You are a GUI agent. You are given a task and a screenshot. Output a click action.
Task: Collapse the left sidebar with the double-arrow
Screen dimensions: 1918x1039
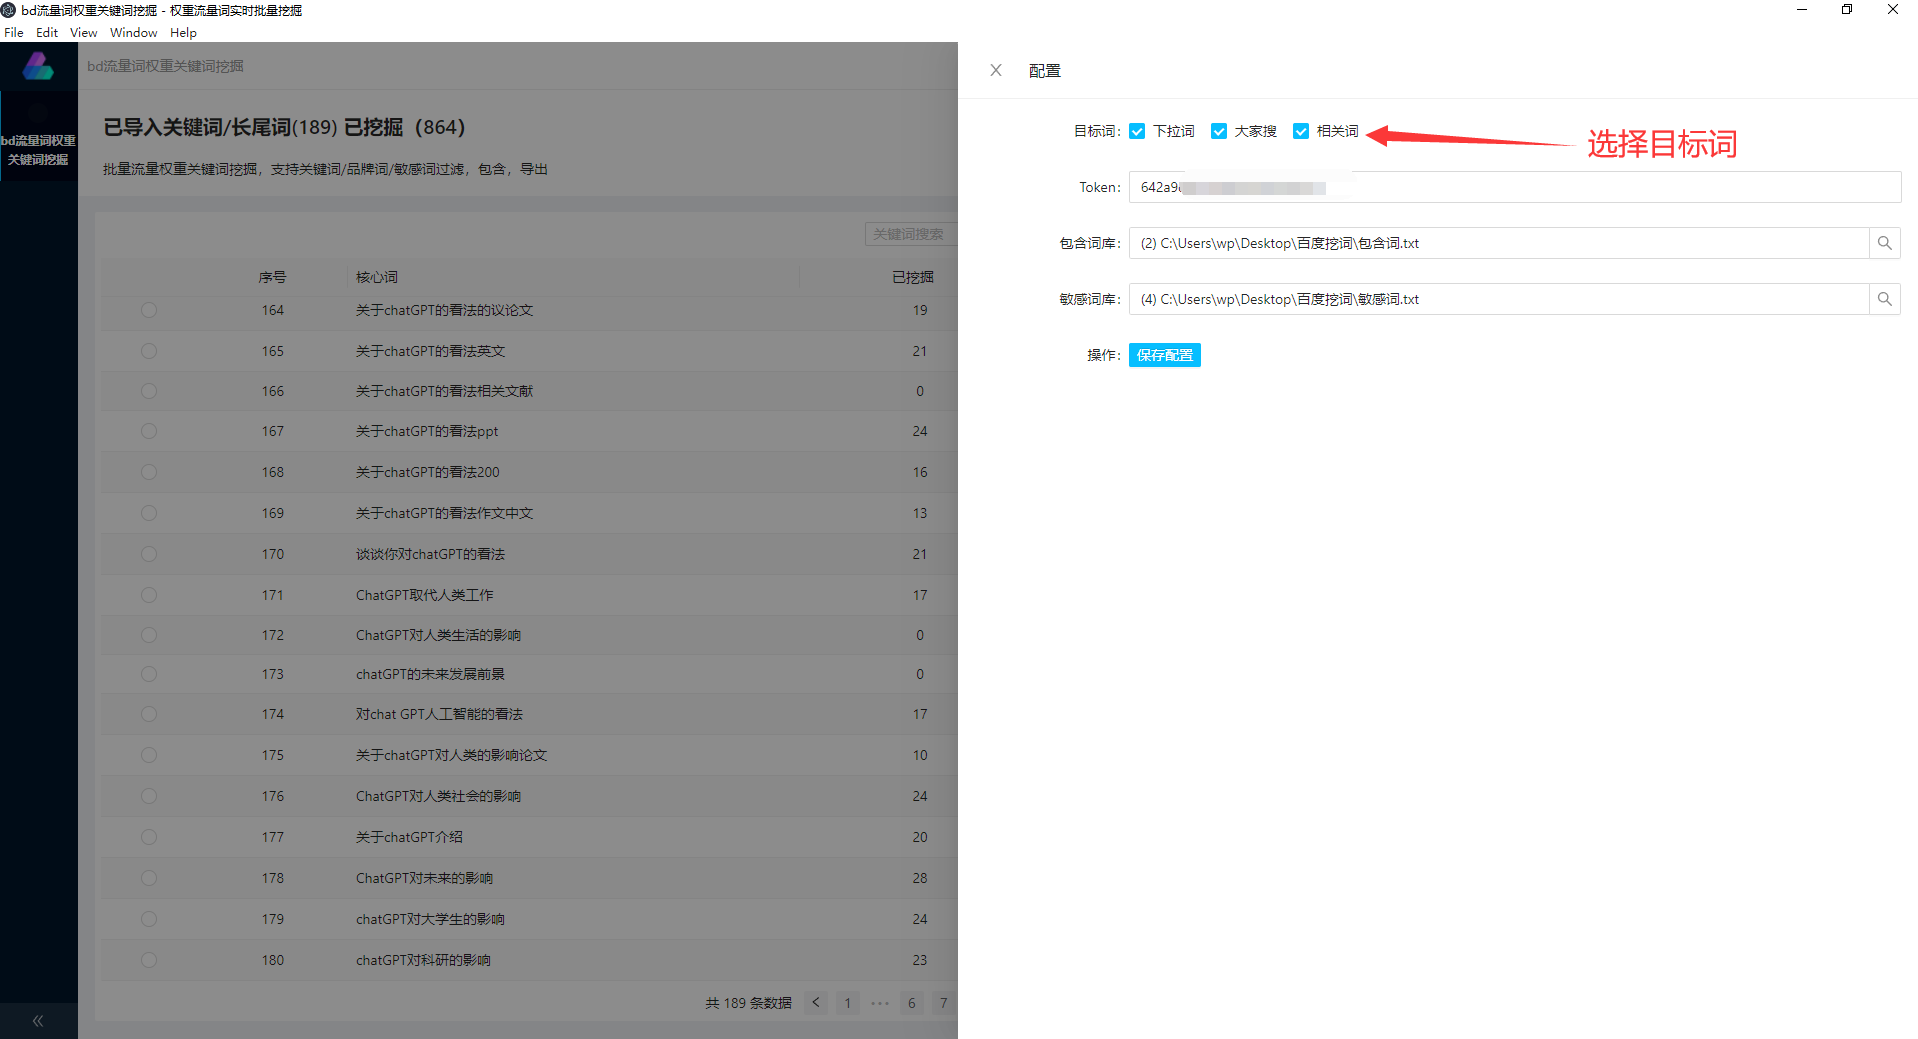[x=38, y=1020]
